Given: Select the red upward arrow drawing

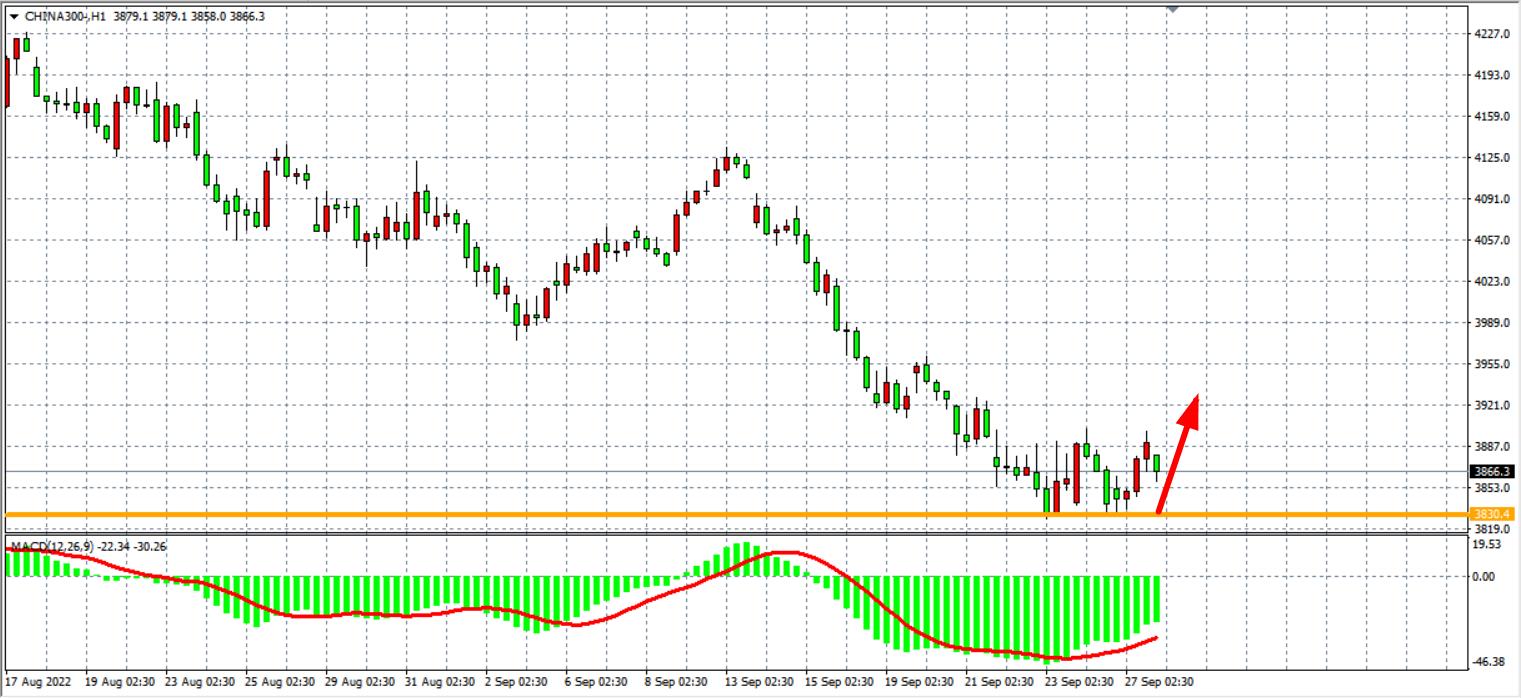Looking at the screenshot, I should [x=1178, y=457].
